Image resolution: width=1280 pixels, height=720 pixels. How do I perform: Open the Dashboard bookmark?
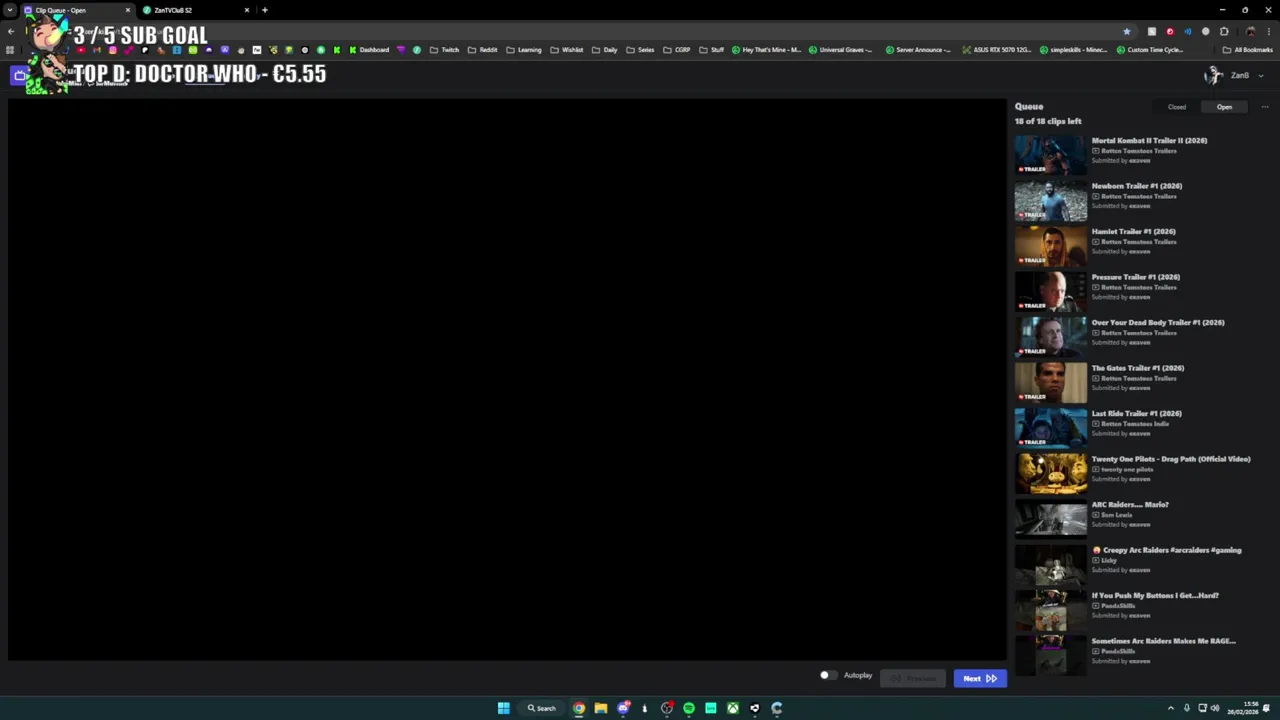point(369,50)
